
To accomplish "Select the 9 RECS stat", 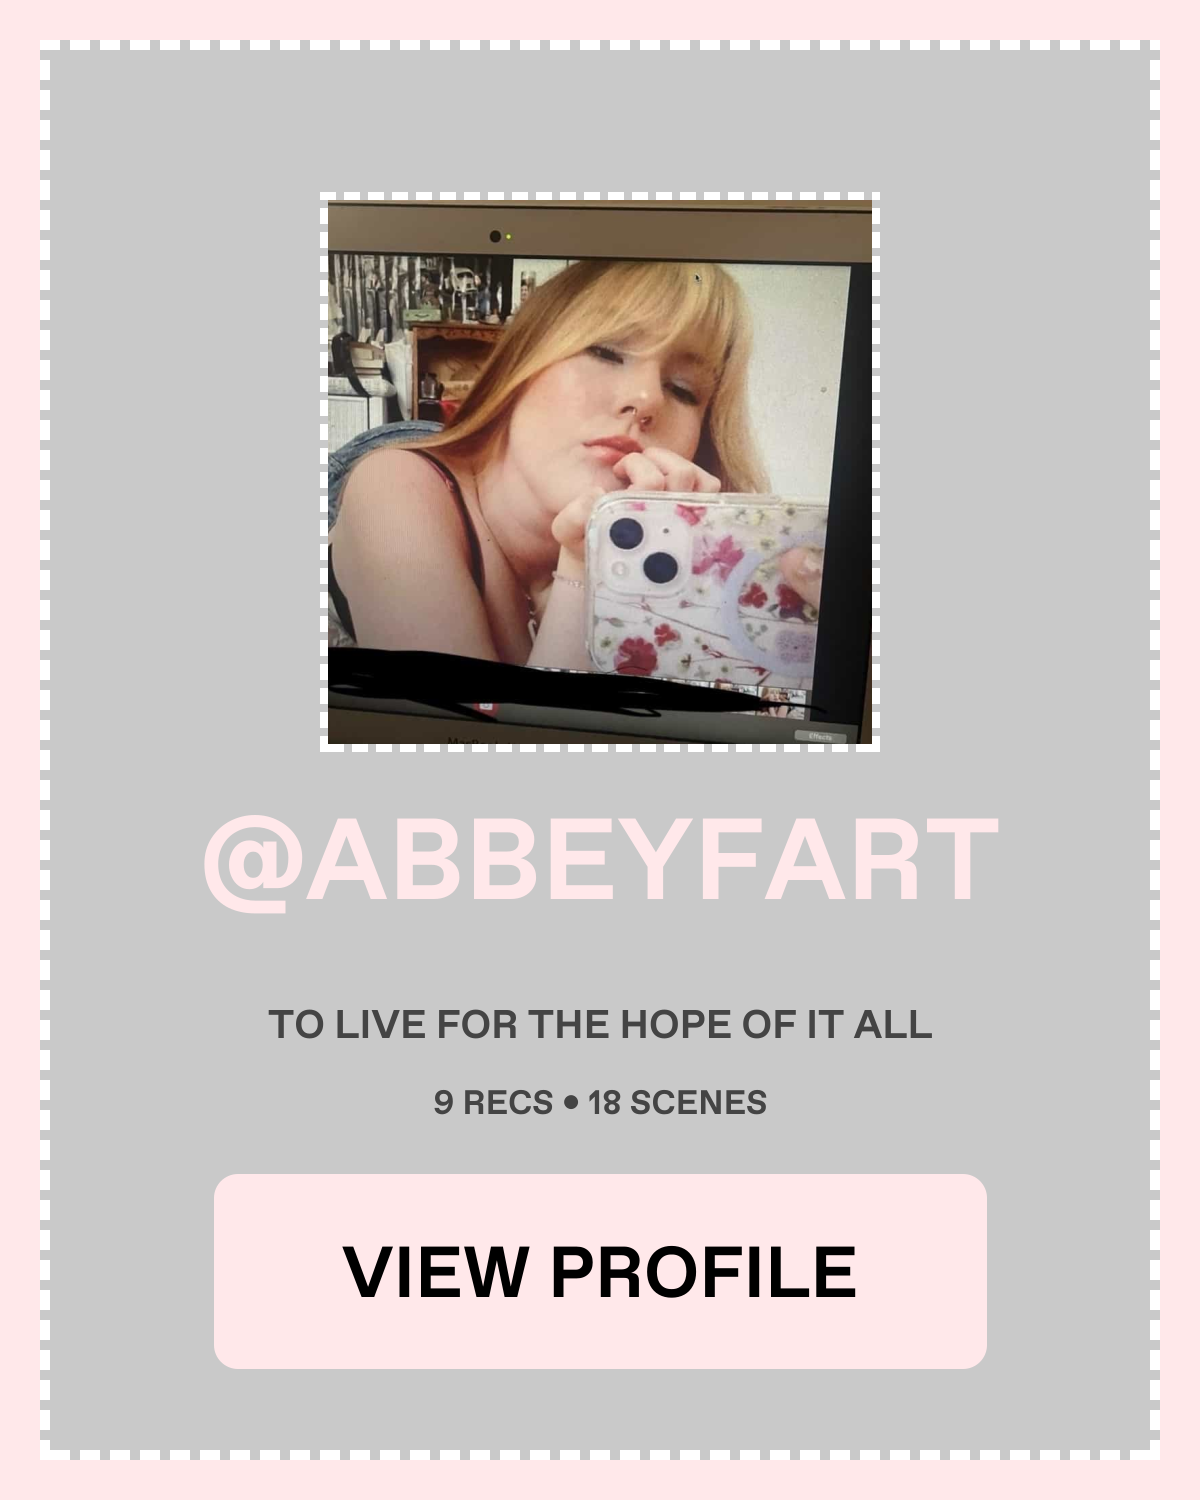I will point(493,1102).
